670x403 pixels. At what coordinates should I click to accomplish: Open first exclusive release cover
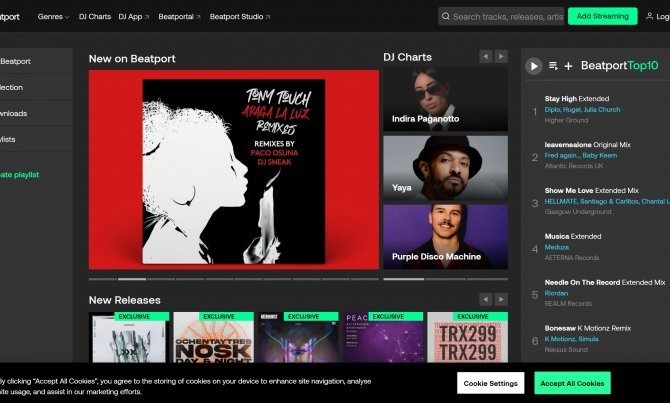click(129, 338)
